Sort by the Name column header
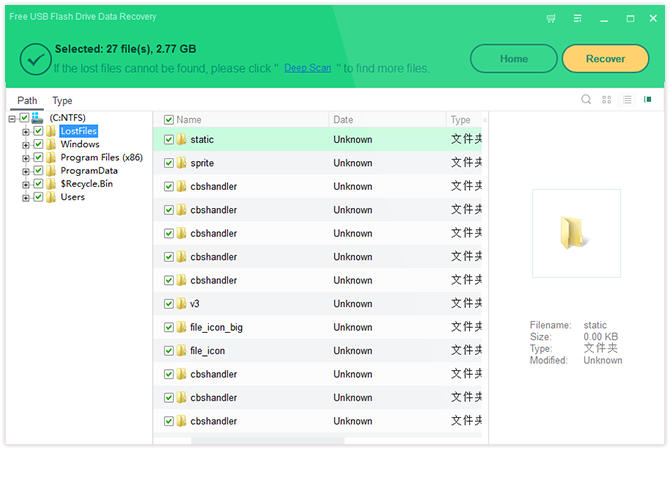This screenshot has width=670, height=480. [x=189, y=120]
